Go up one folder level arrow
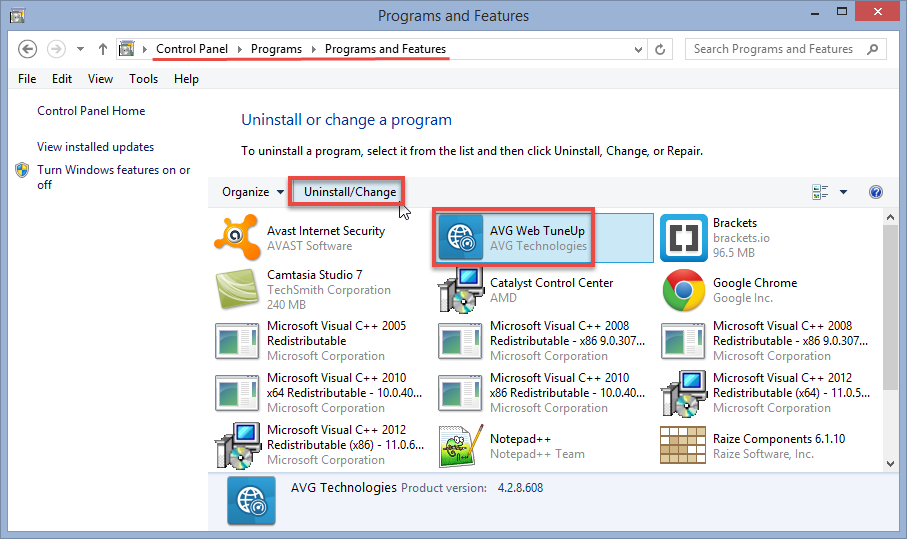 102,49
